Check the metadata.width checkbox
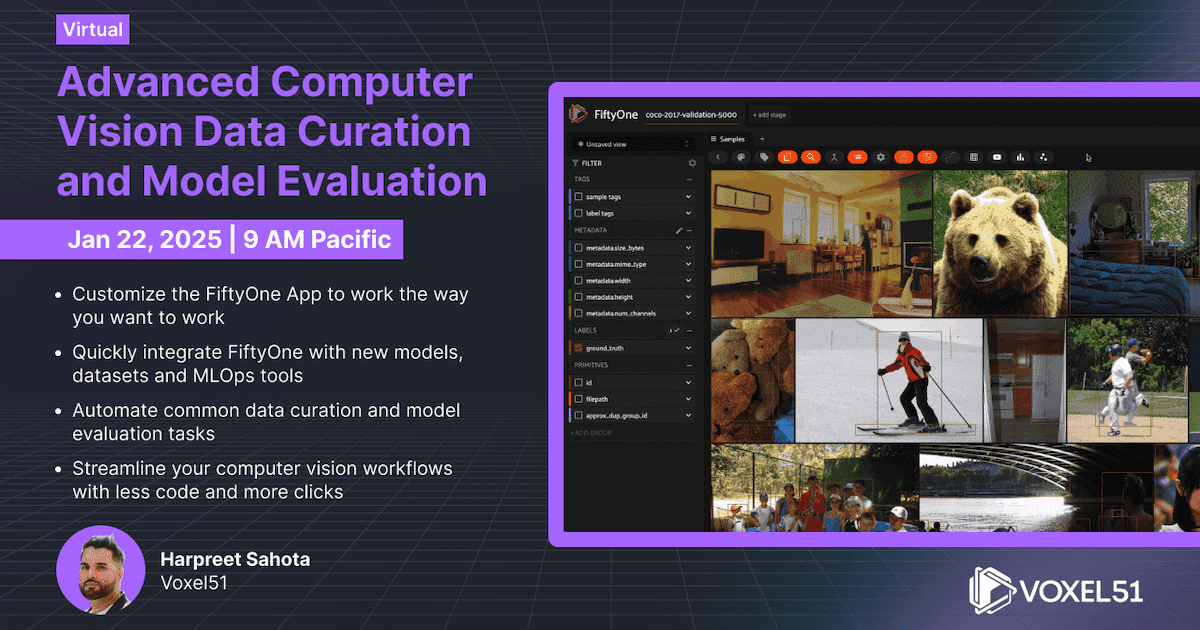This screenshot has width=1200, height=630. click(x=578, y=281)
